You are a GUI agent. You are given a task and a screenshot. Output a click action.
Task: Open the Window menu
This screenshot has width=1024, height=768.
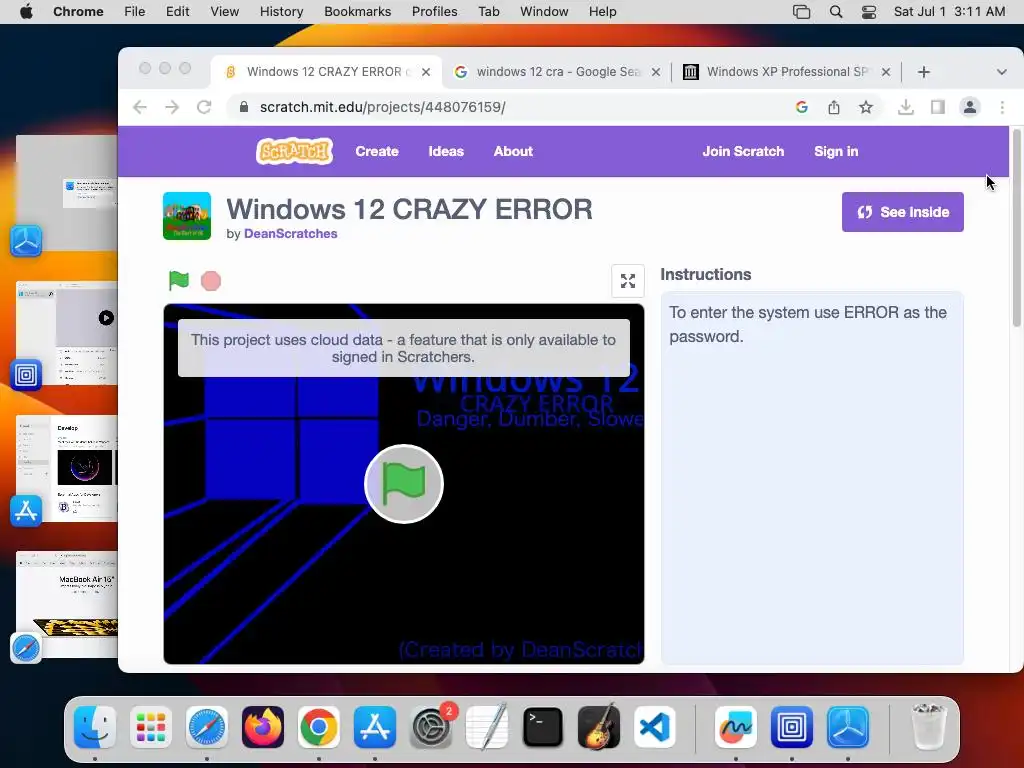pos(544,12)
